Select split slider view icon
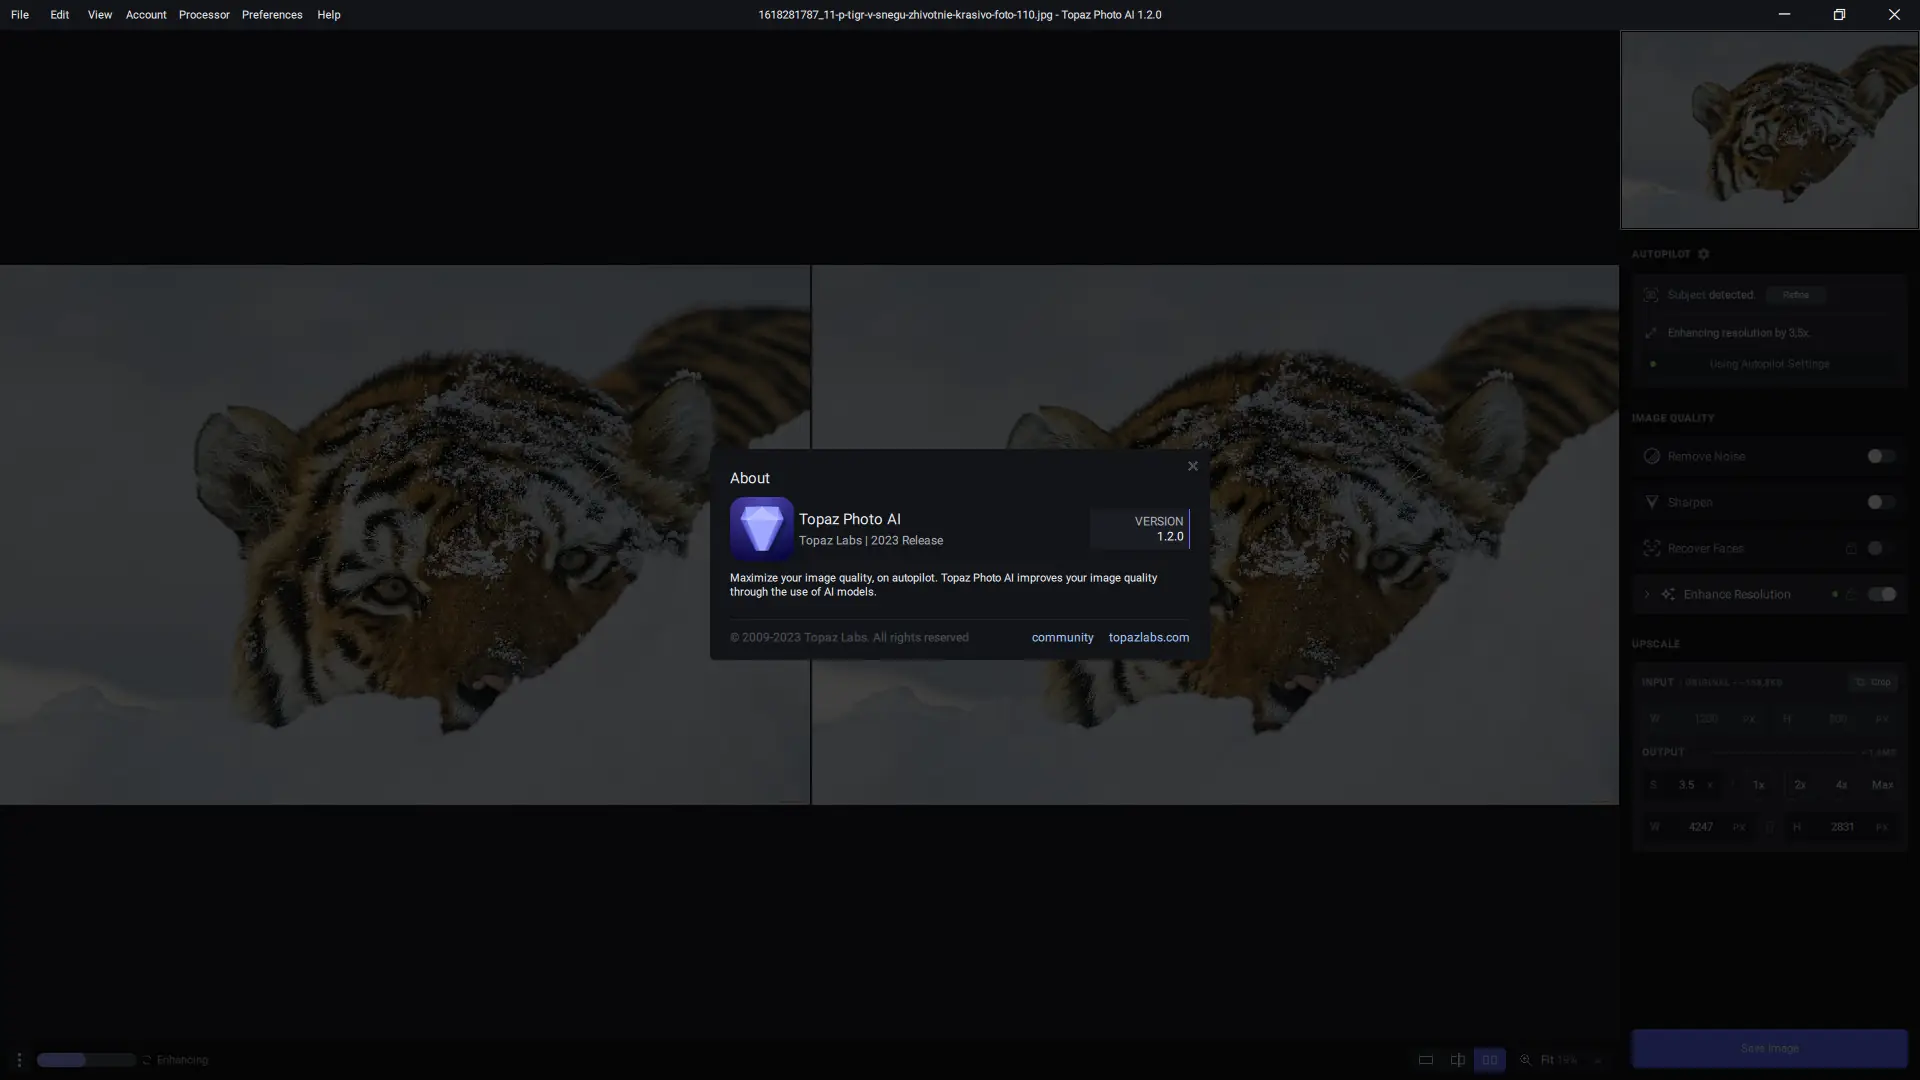 click(1458, 1060)
